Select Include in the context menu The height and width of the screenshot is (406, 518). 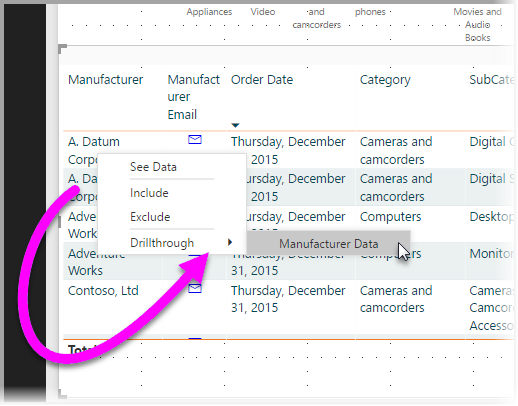pyautogui.click(x=149, y=193)
